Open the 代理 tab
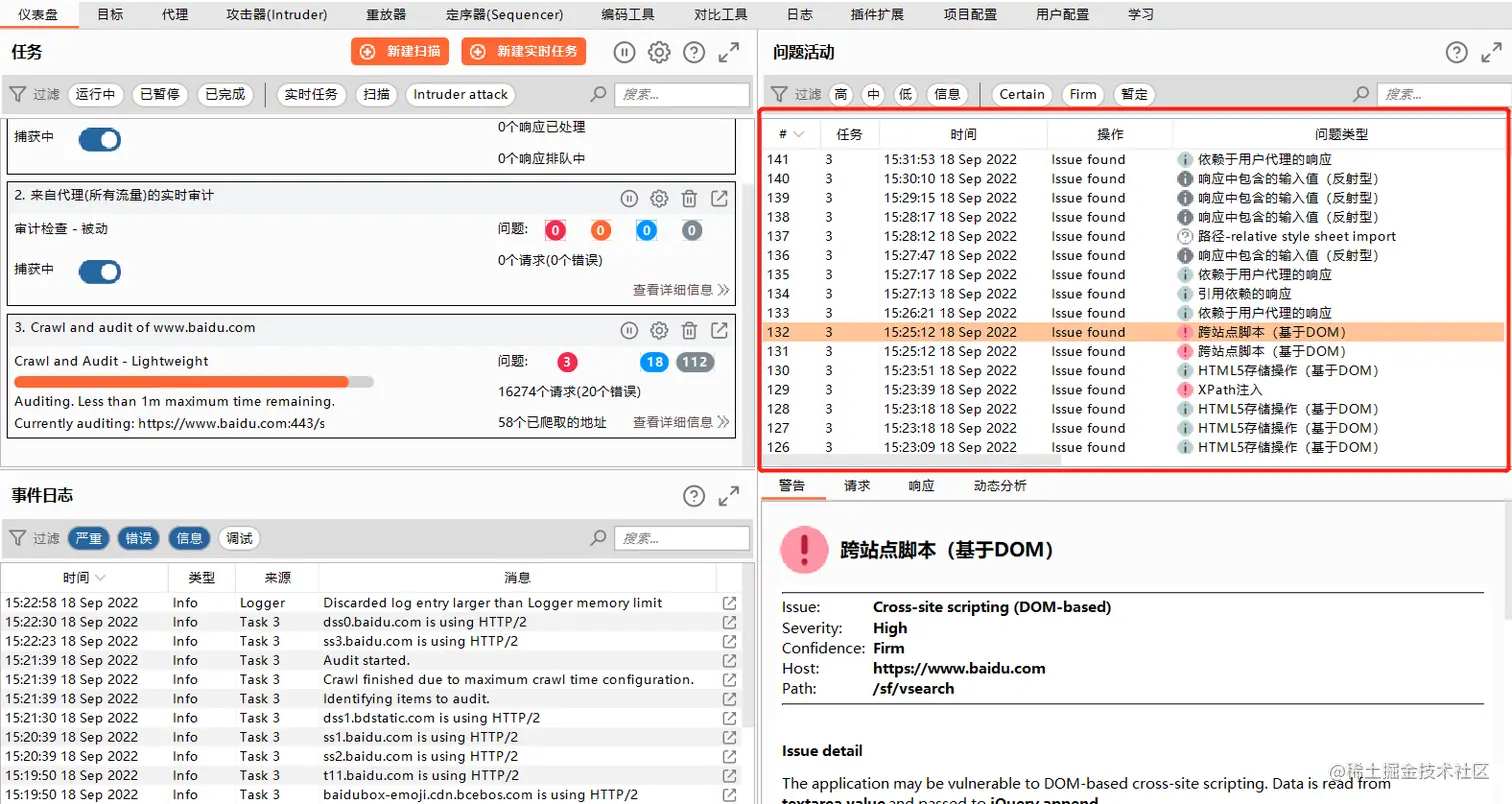The image size is (1512, 804). (x=174, y=15)
